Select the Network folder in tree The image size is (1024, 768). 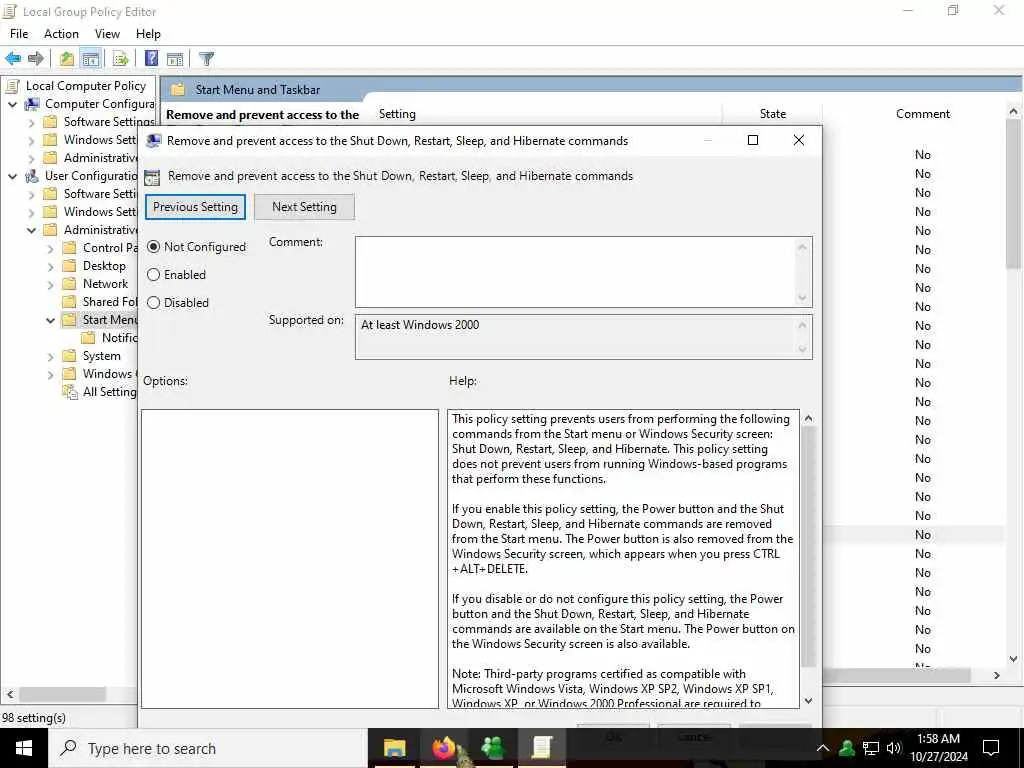click(105, 284)
